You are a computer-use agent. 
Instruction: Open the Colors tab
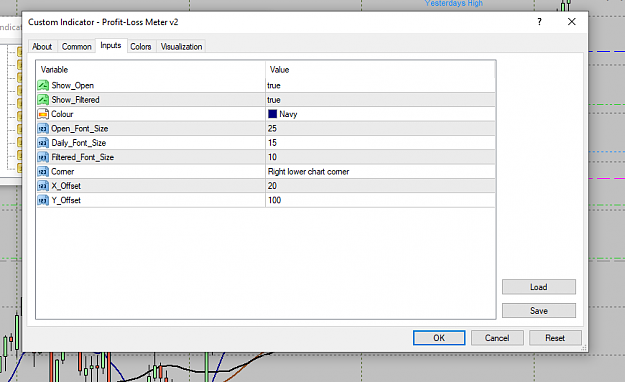(141, 47)
